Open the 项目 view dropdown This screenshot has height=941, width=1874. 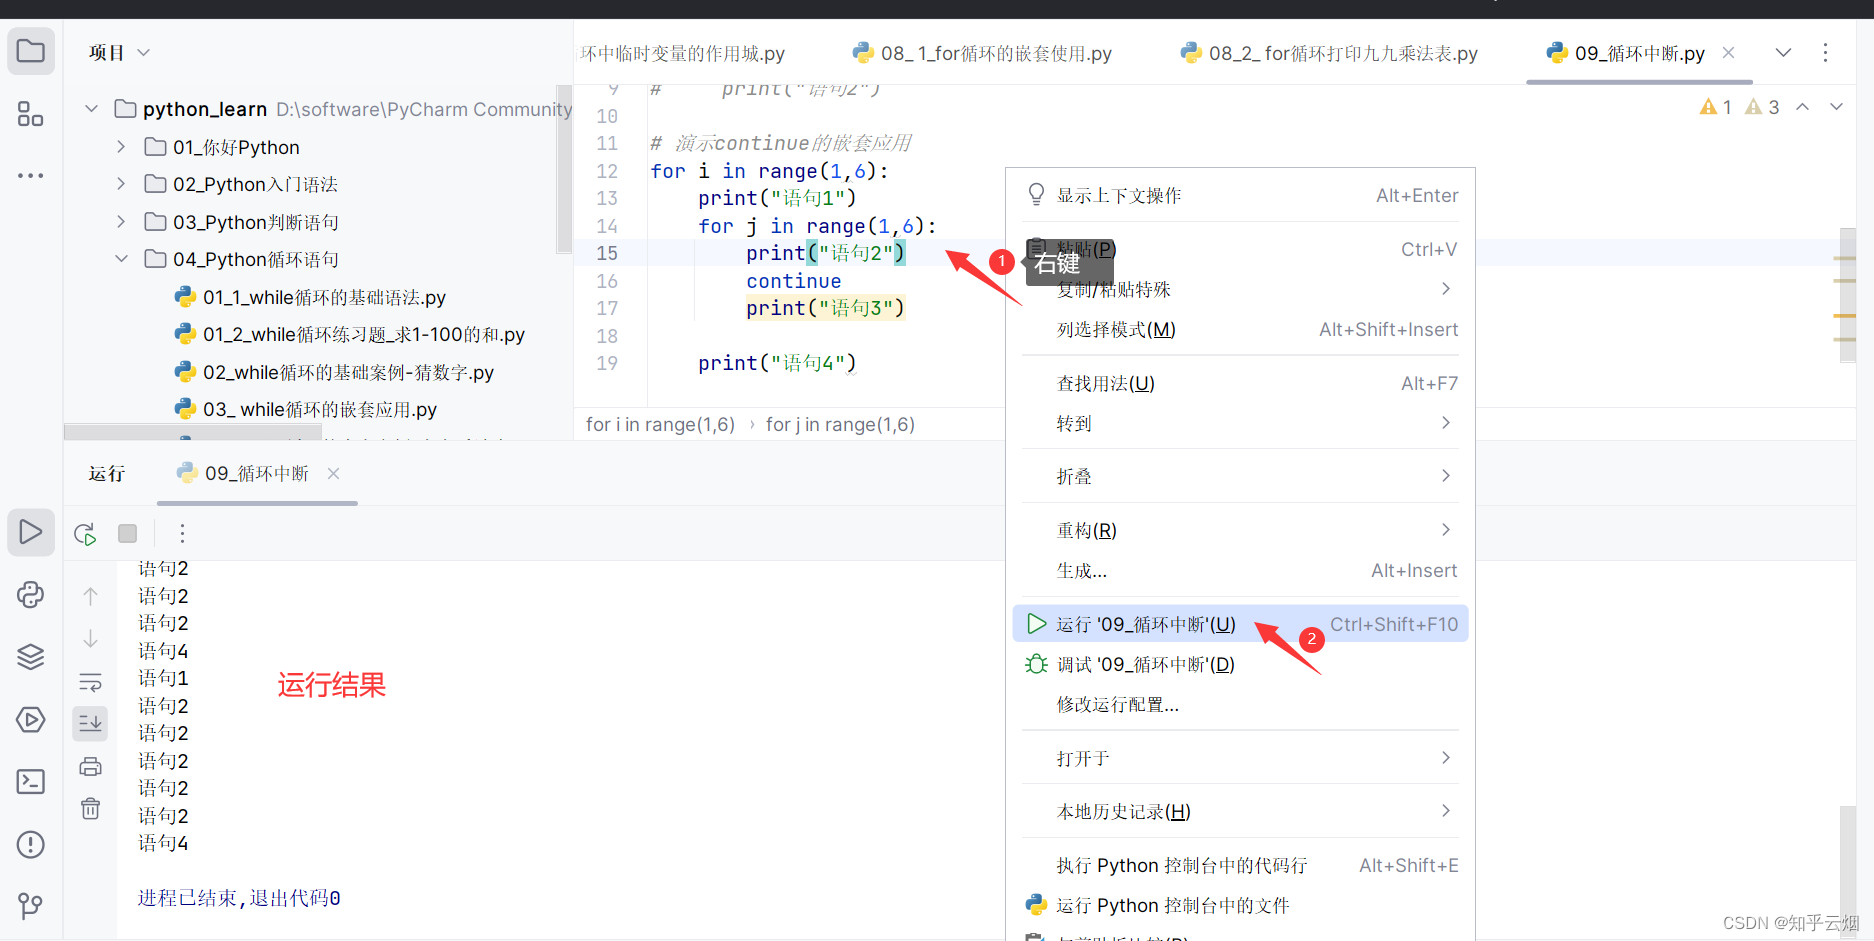pyautogui.click(x=119, y=53)
